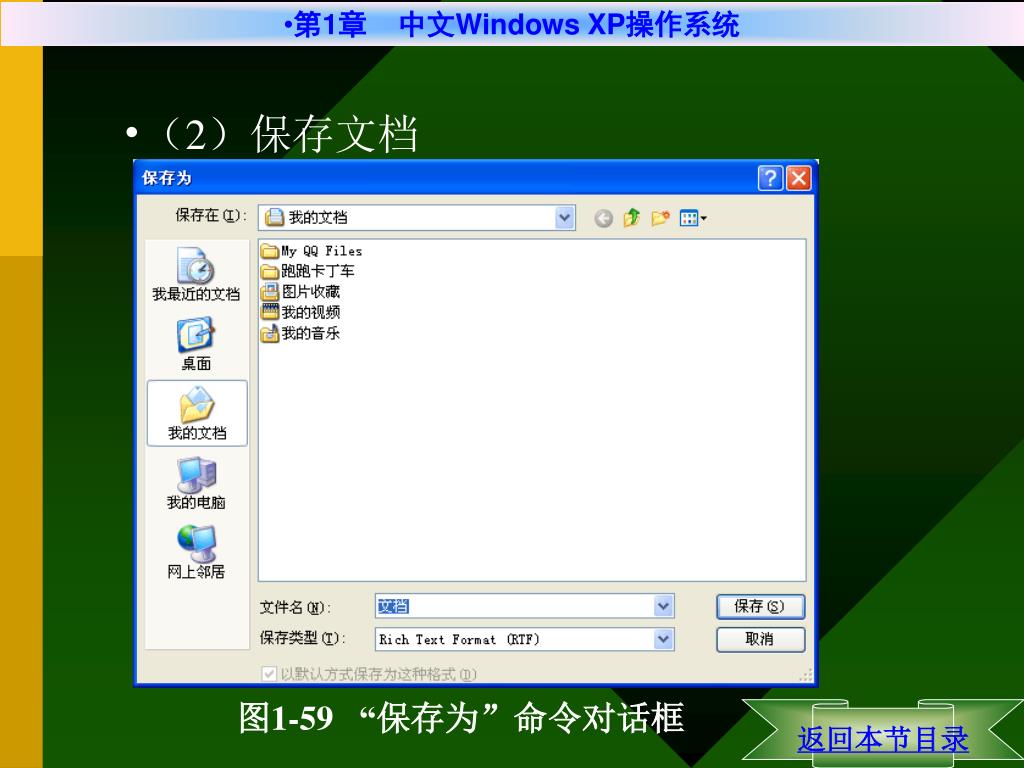Open 网上邻居 in the places bar

196,552
